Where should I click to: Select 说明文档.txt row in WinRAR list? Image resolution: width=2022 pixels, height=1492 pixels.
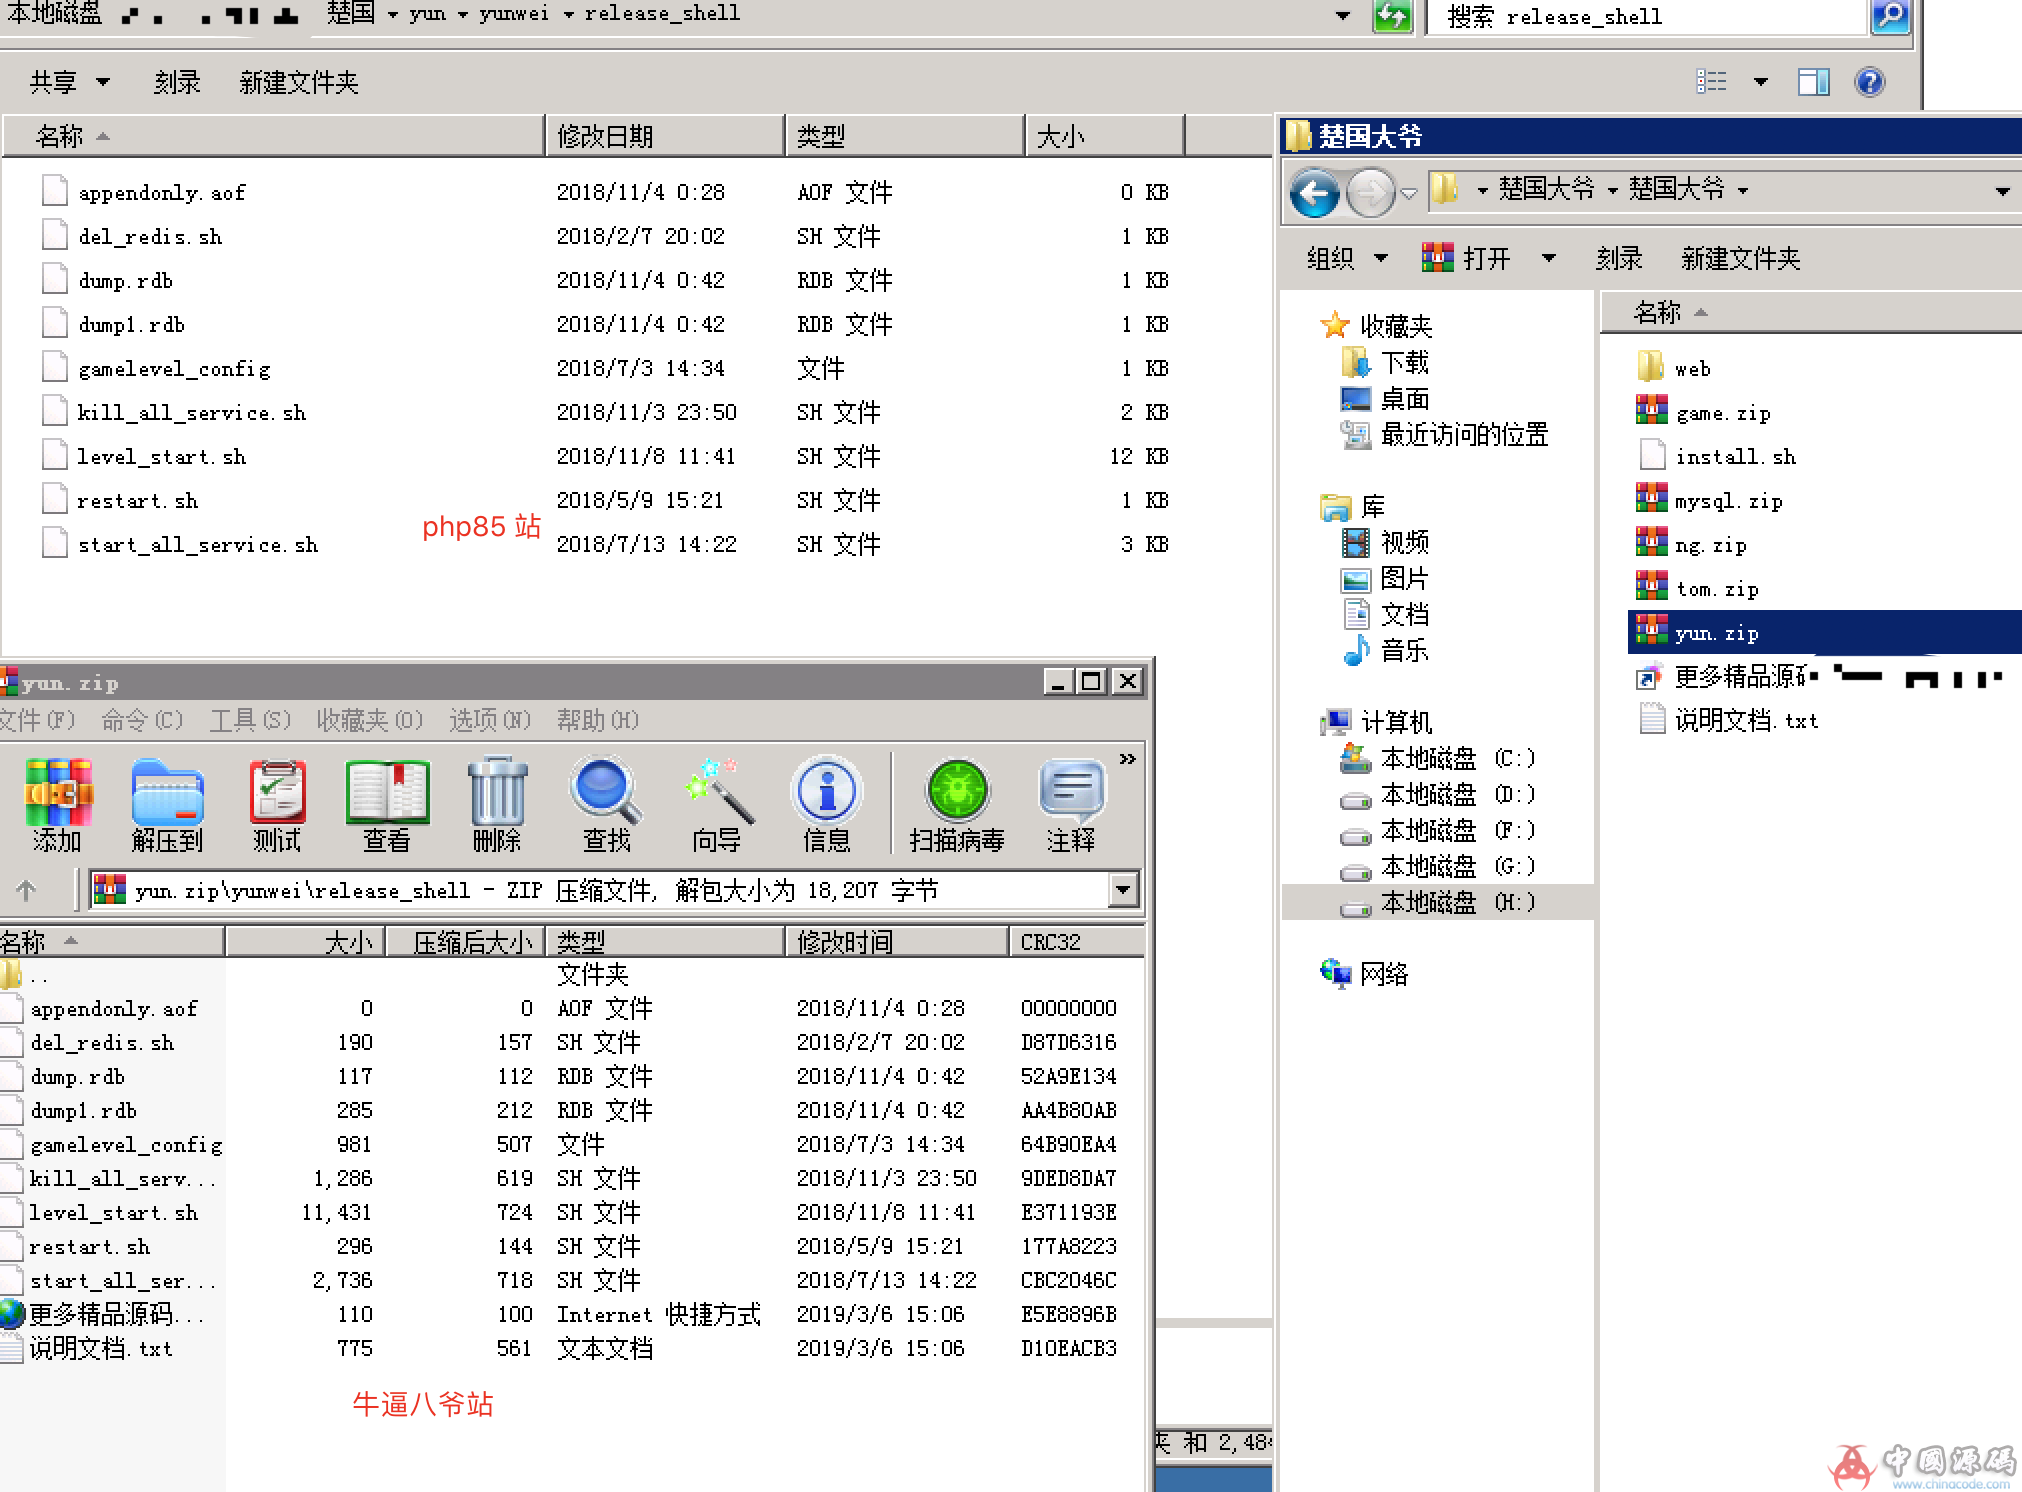tap(572, 1348)
